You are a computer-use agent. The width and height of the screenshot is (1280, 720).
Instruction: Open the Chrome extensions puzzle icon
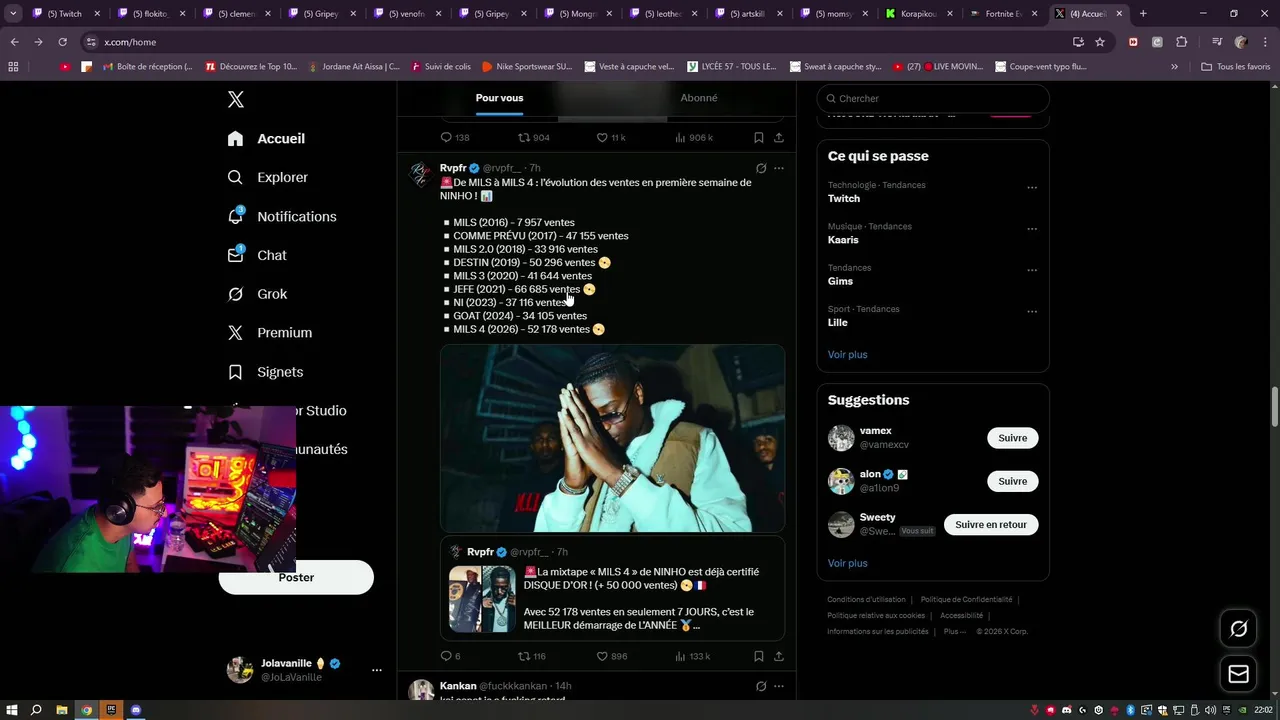(x=1181, y=42)
